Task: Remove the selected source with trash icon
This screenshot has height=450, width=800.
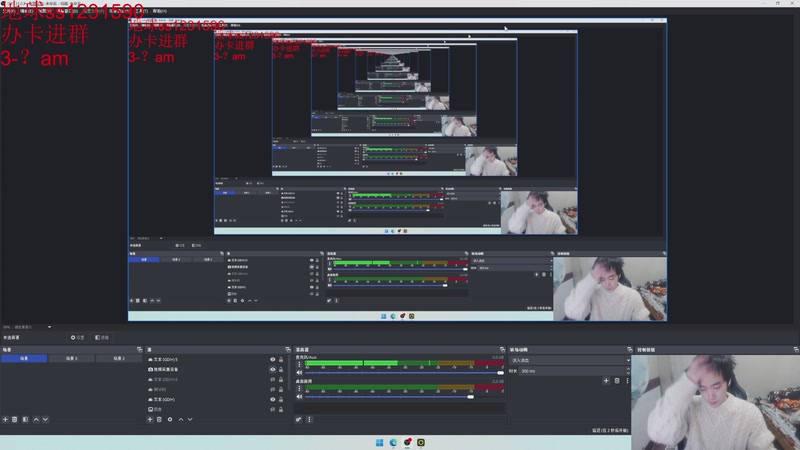Action: click(159, 419)
